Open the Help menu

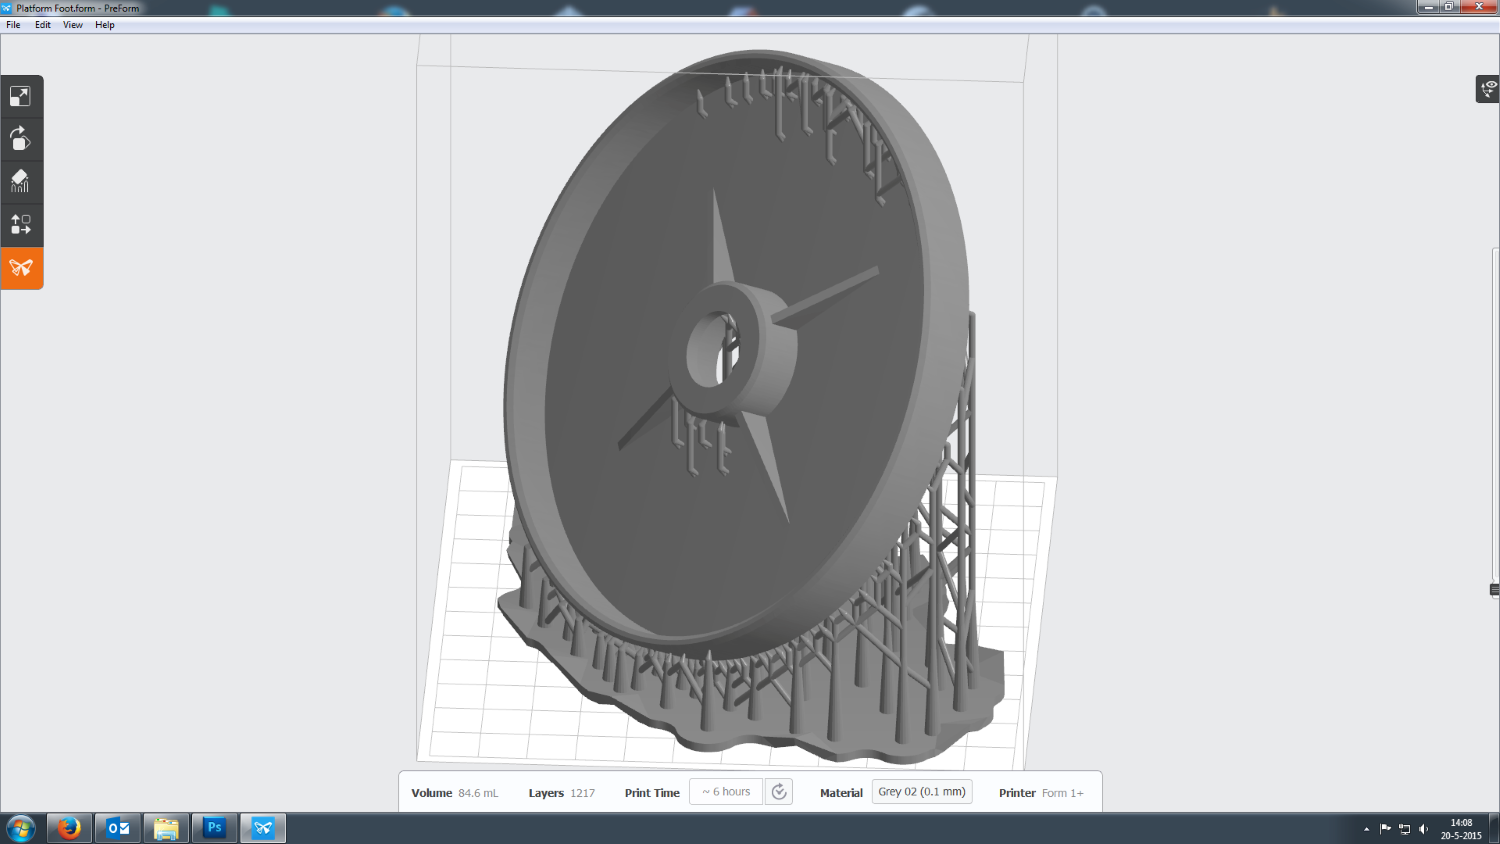click(105, 25)
